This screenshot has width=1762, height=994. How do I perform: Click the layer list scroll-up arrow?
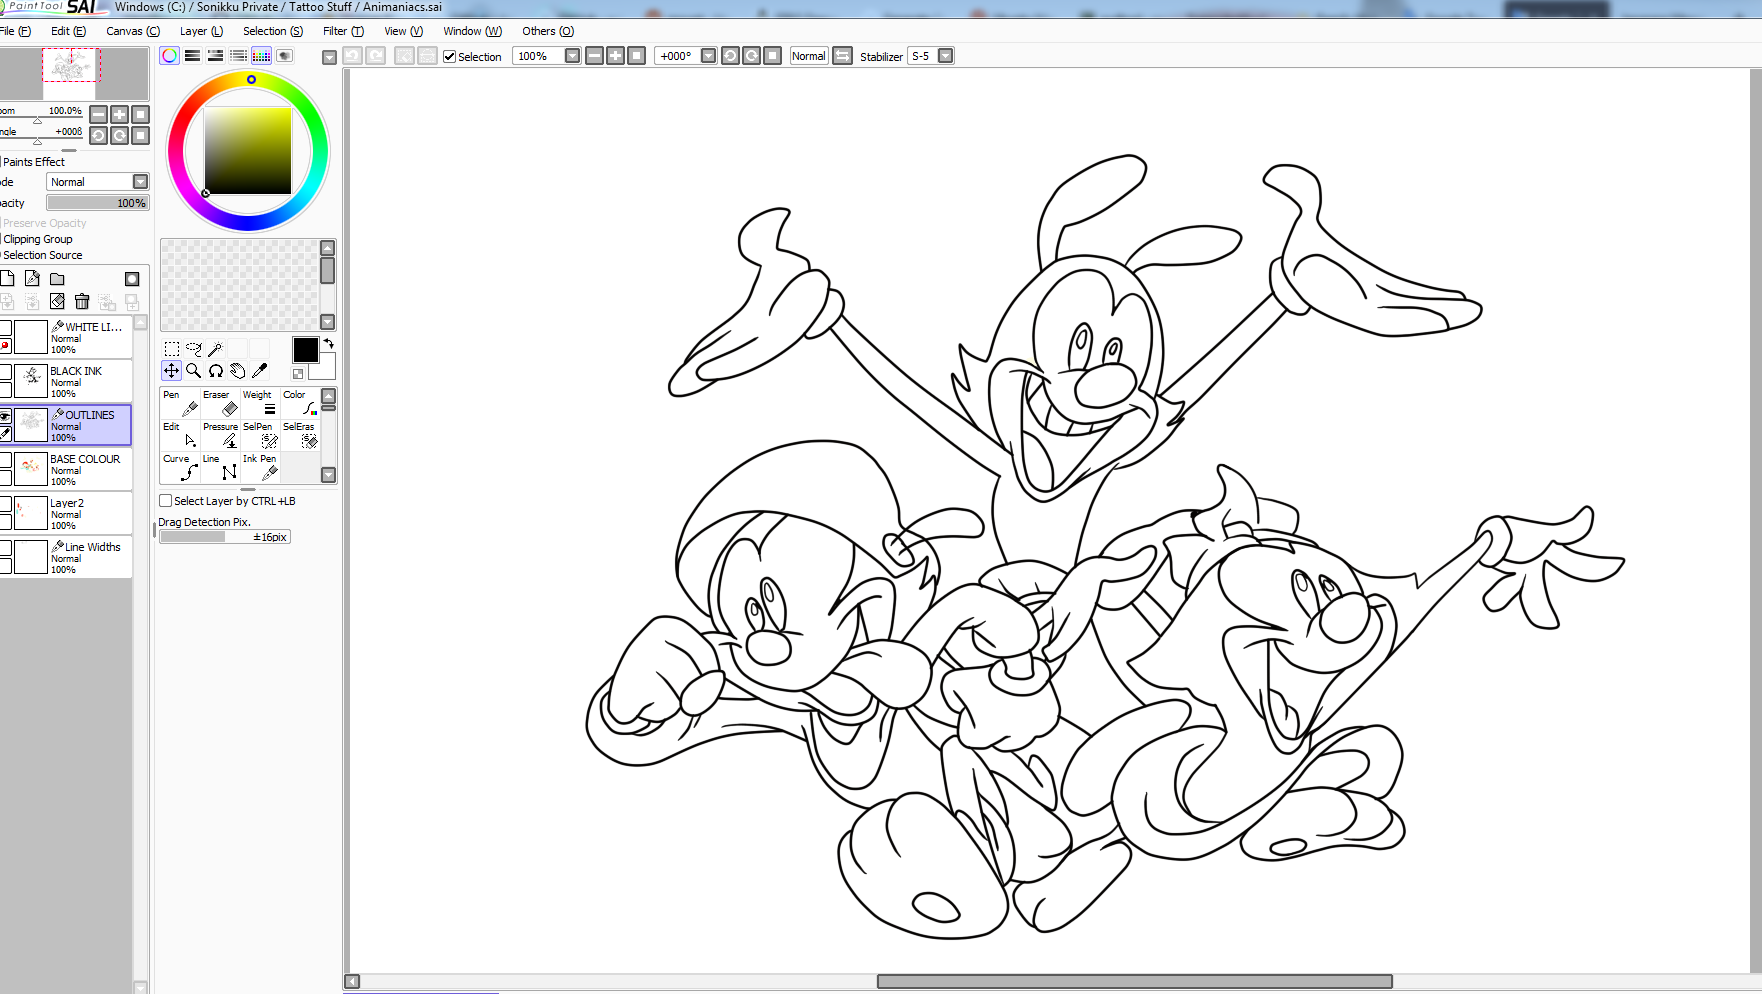[140, 322]
